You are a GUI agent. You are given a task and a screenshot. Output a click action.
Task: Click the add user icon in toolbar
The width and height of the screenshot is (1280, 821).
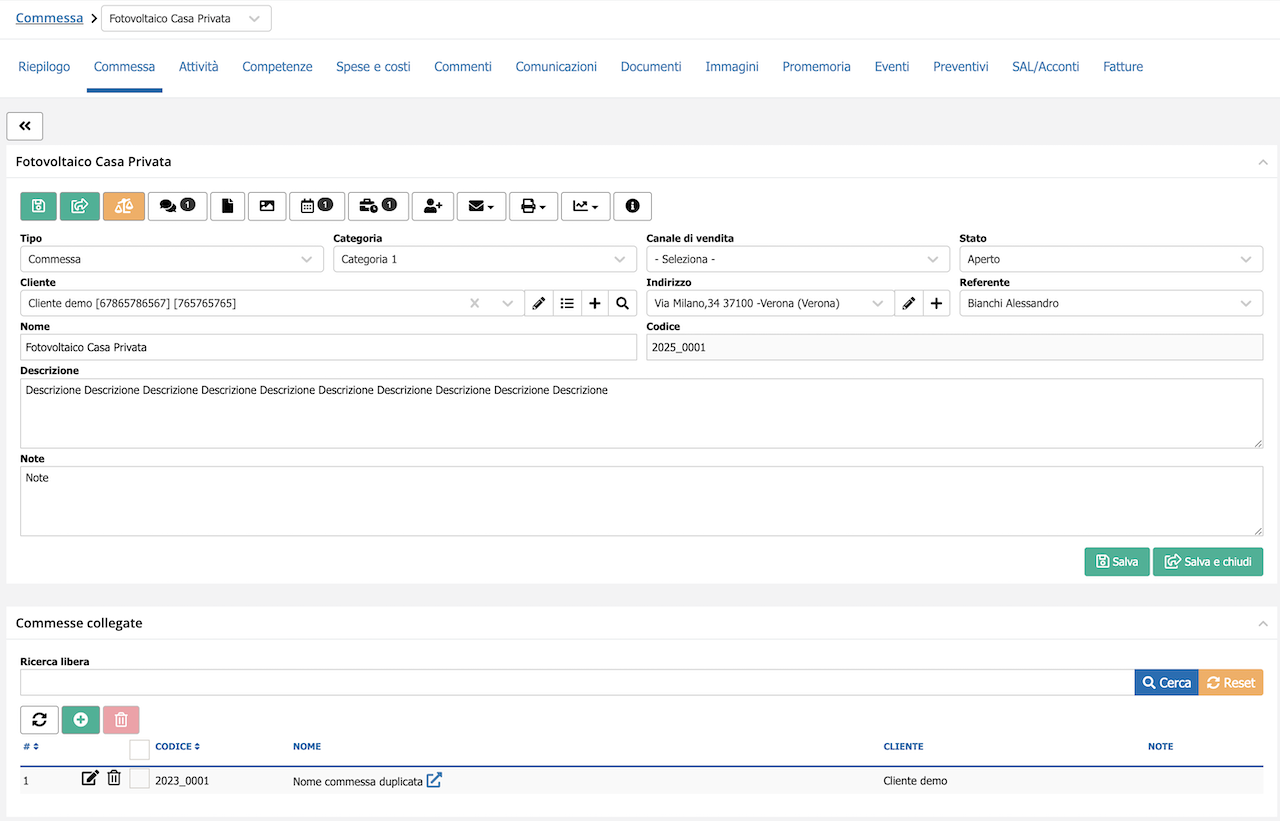coord(433,206)
